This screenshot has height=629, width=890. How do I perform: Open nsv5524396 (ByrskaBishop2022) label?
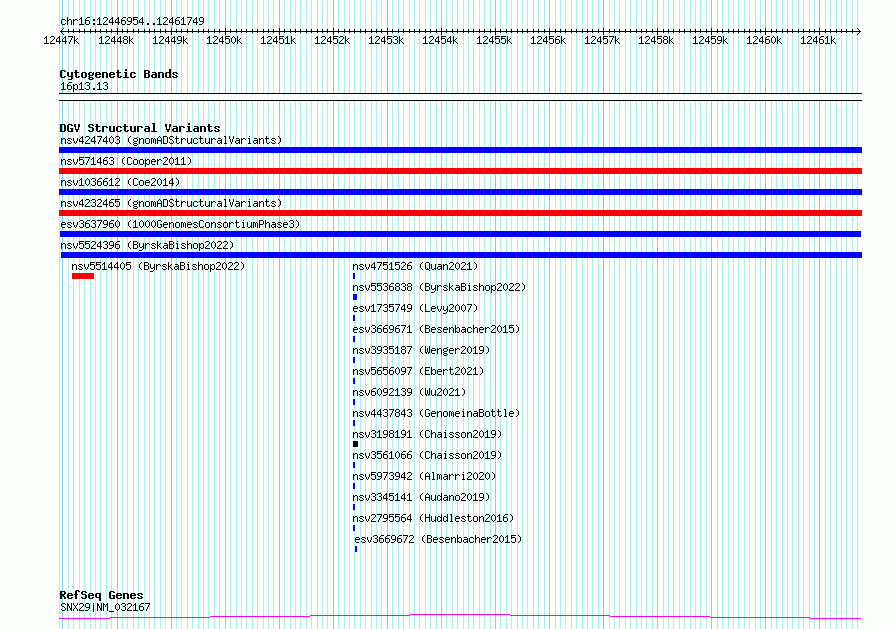pos(147,245)
